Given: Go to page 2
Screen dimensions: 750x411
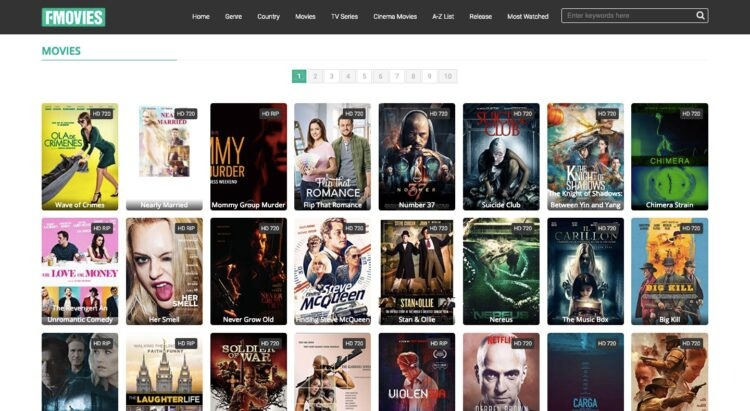Looking at the screenshot, I should [x=315, y=76].
